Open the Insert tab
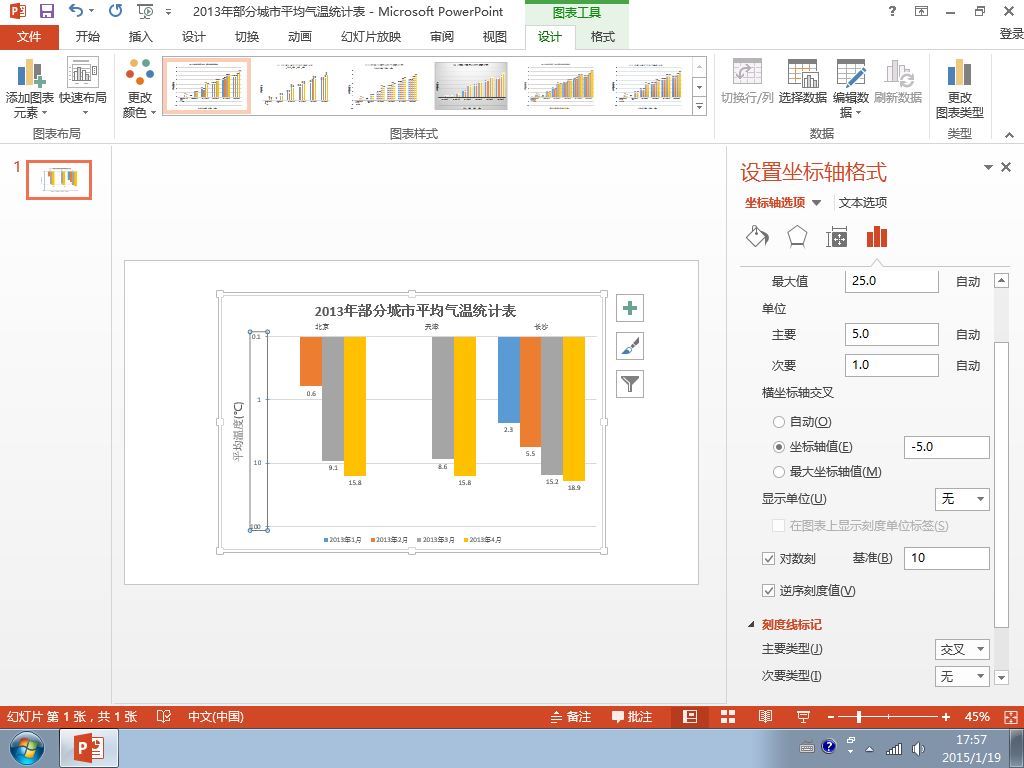 click(140, 37)
